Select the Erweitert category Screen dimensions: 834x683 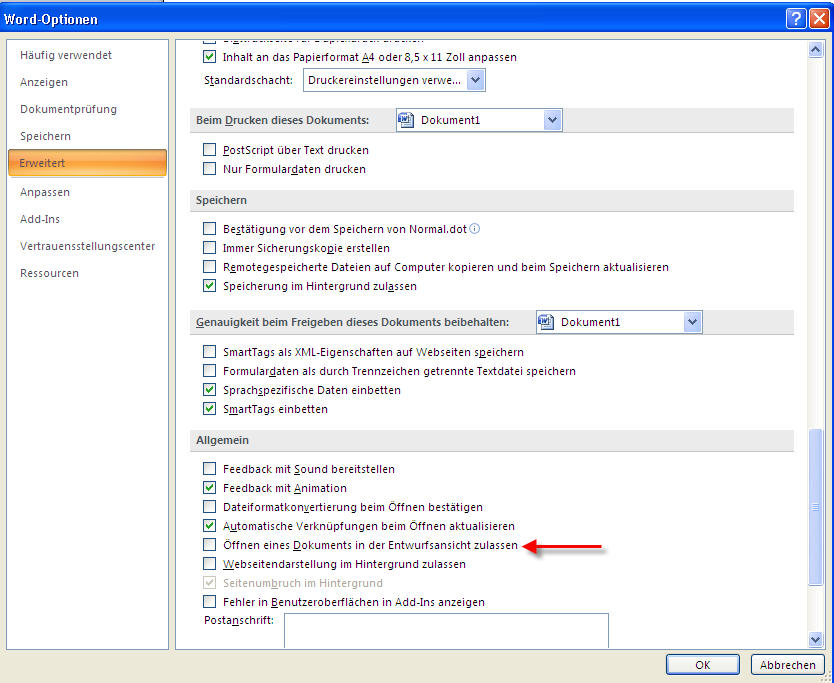(87, 163)
